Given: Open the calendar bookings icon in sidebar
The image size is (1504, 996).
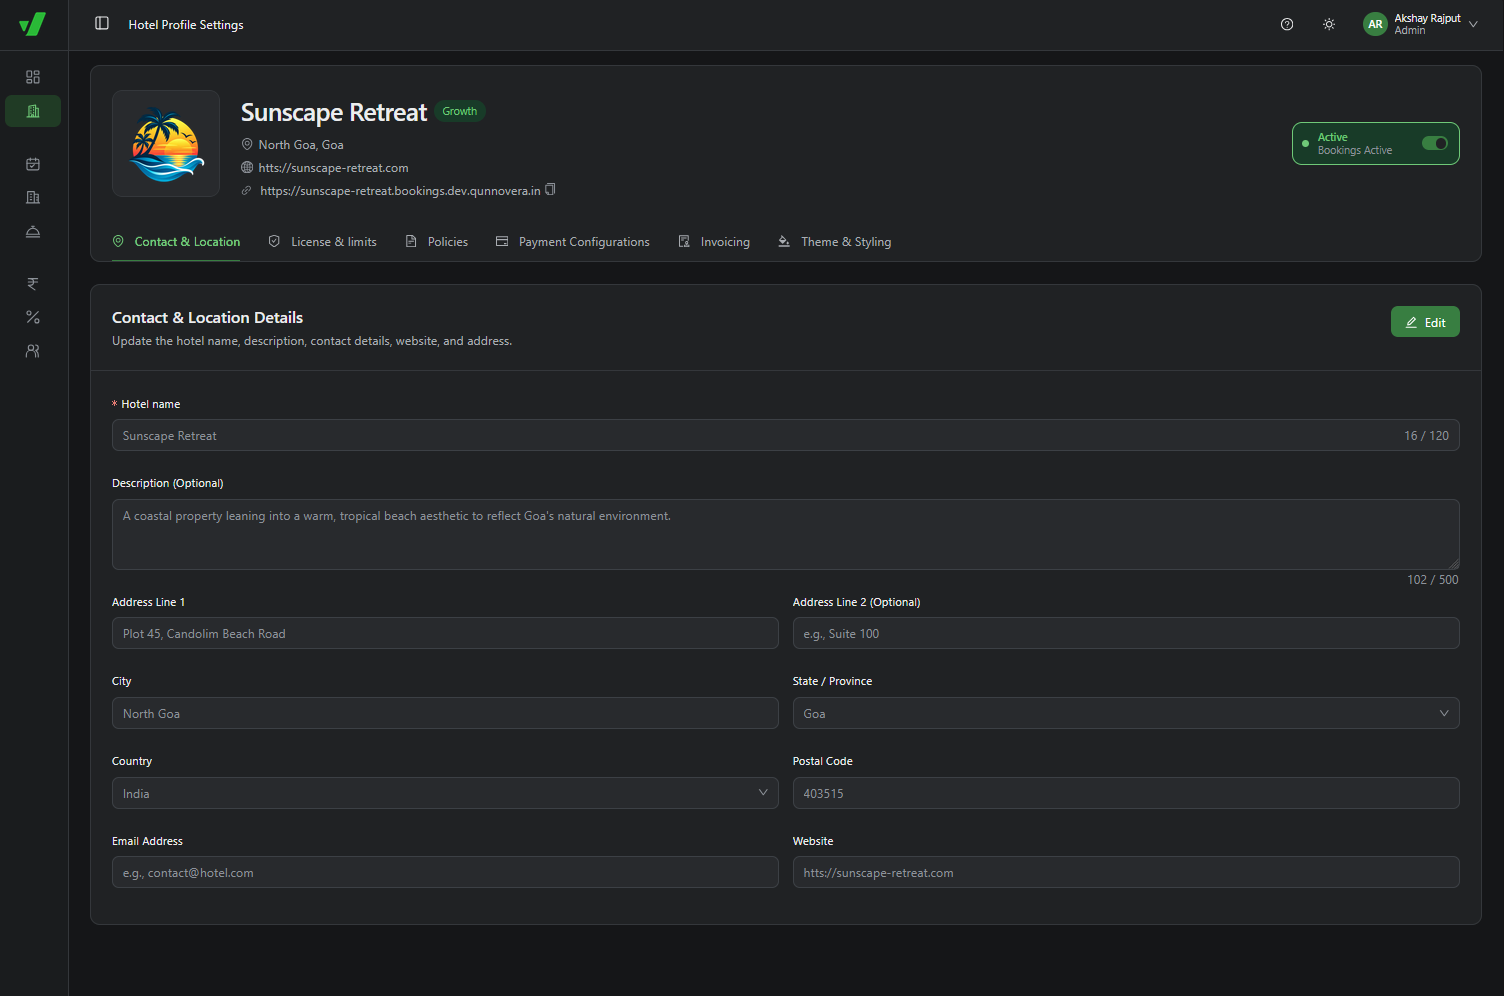Looking at the screenshot, I should pos(33,164).
